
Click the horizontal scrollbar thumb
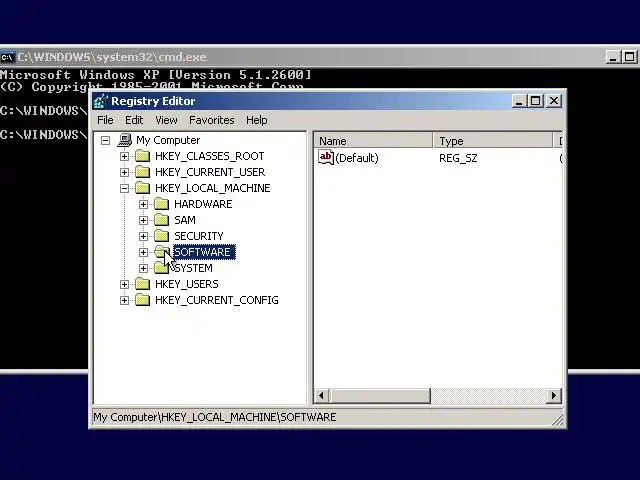(x=380, y=396)
